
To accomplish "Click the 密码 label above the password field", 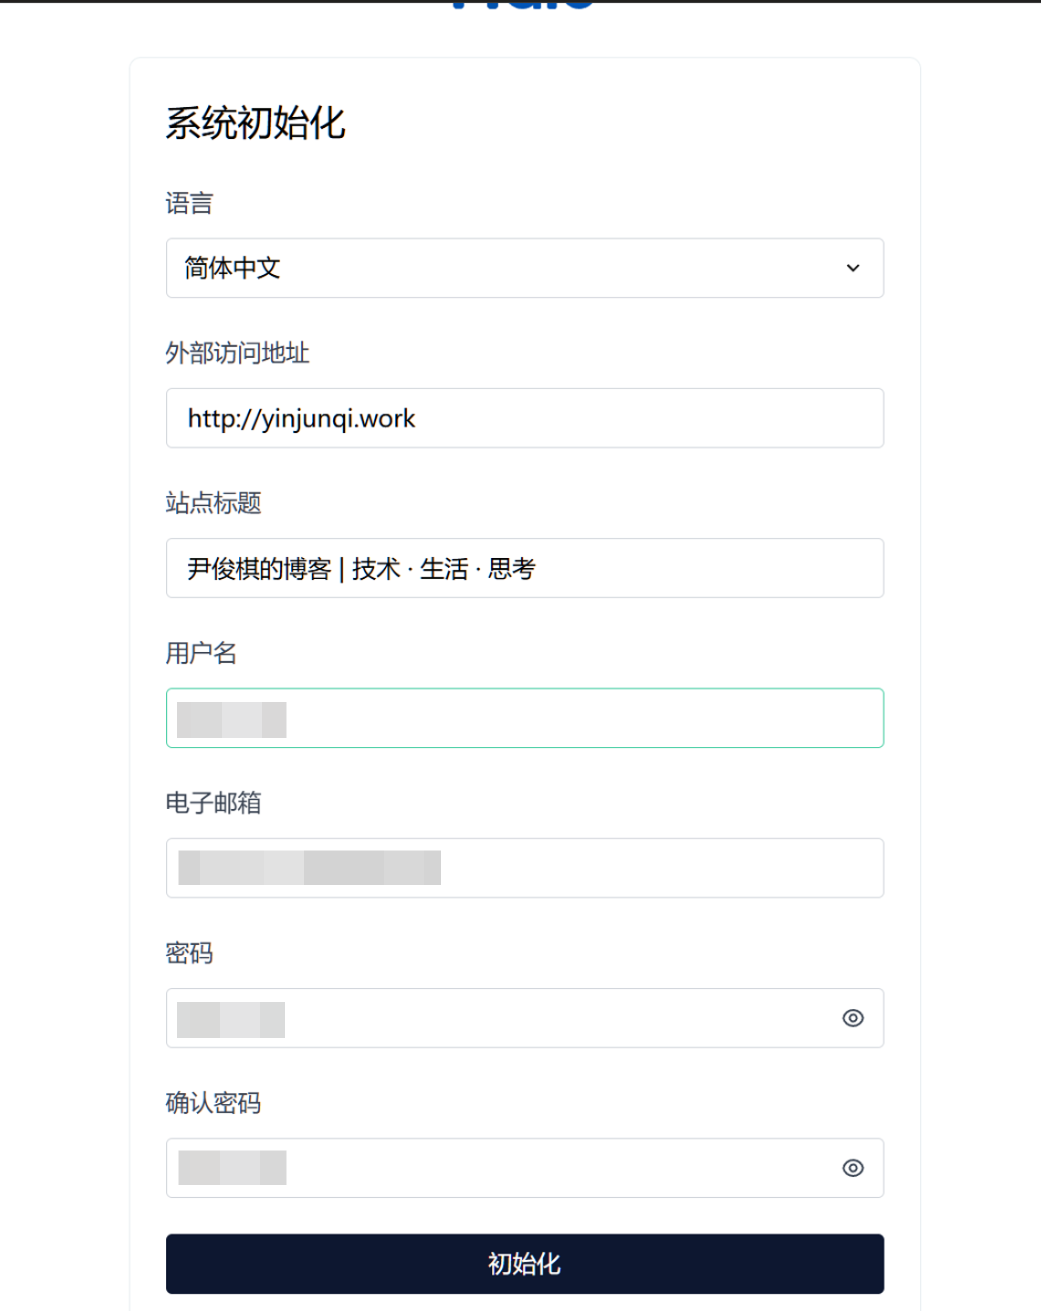I will click(x=189, y=953).
